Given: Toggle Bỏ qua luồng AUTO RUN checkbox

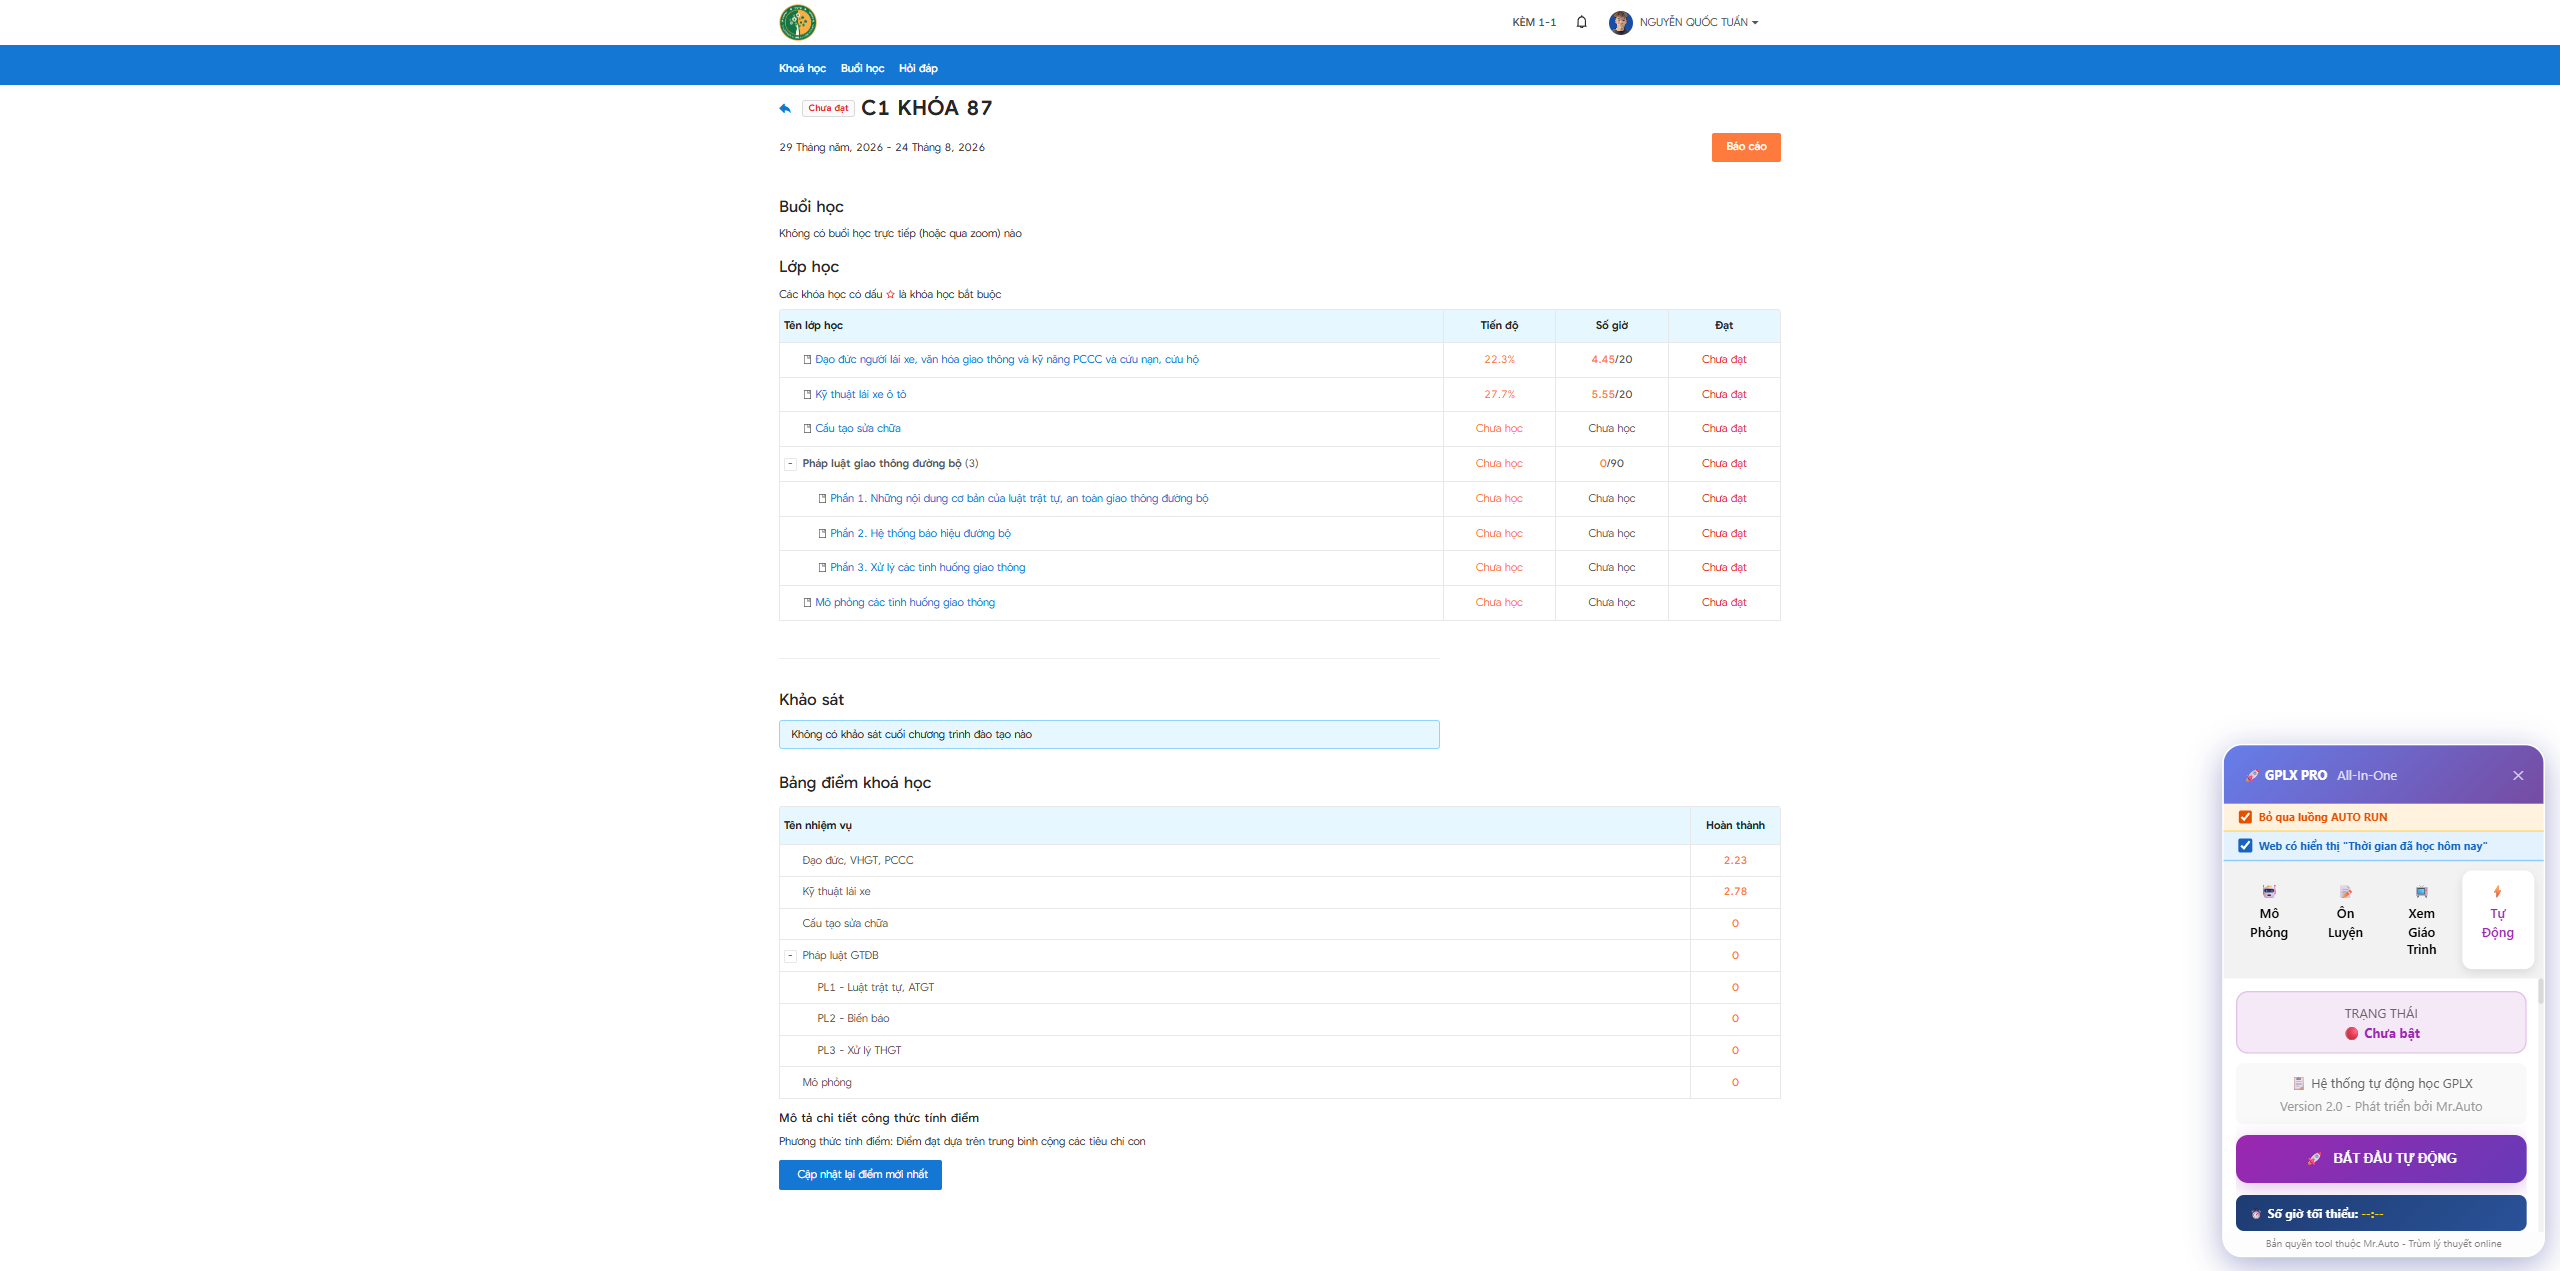Looking at the screenshot, I should [x=2245, y=817].
